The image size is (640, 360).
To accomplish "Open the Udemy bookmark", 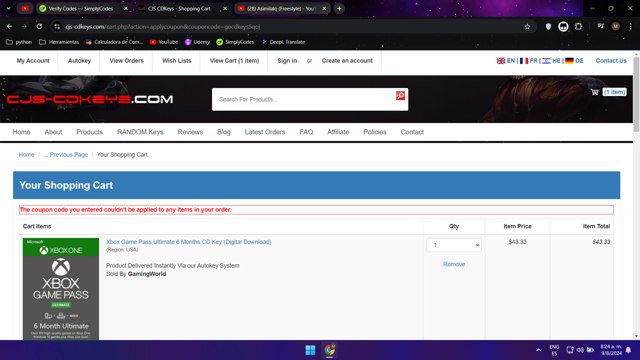I will 197,42.
